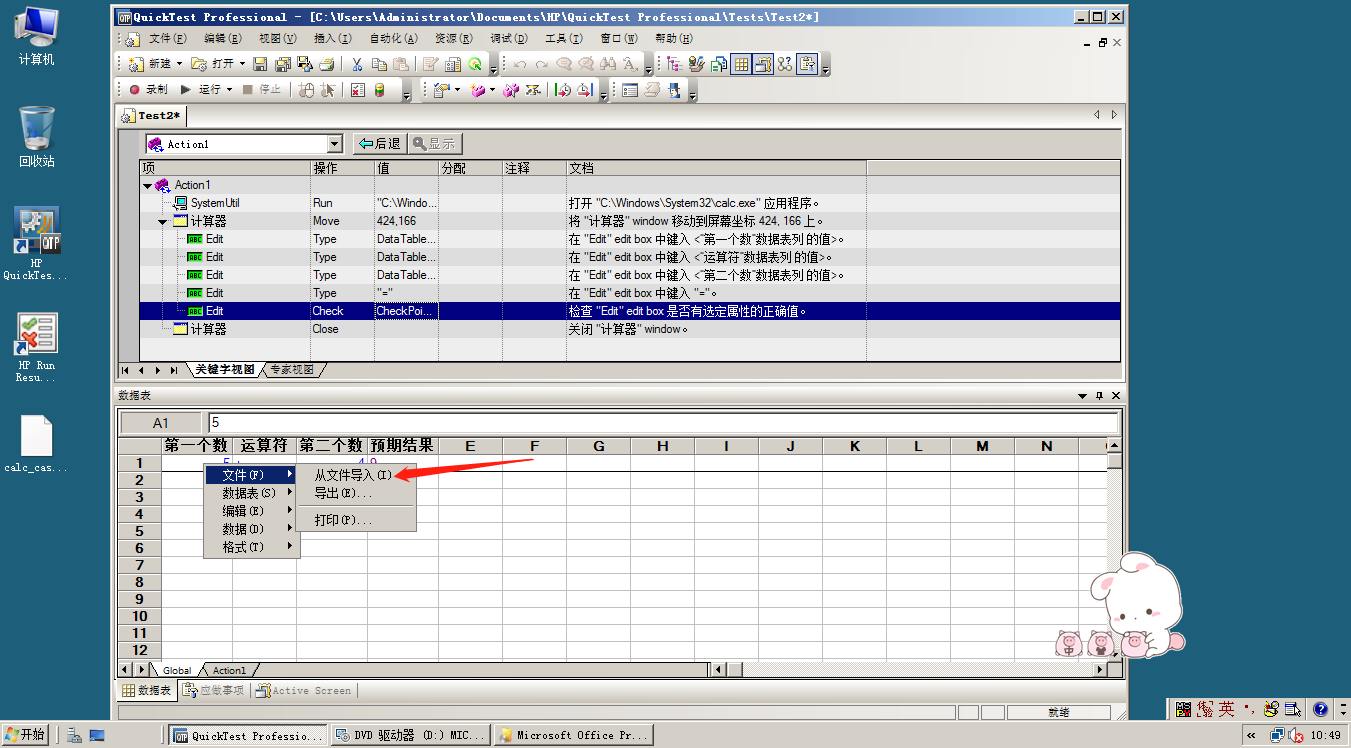Click the properties list icon in third toolbar
The height and width of the screenshot is (748, 1351).
(630, 90)
